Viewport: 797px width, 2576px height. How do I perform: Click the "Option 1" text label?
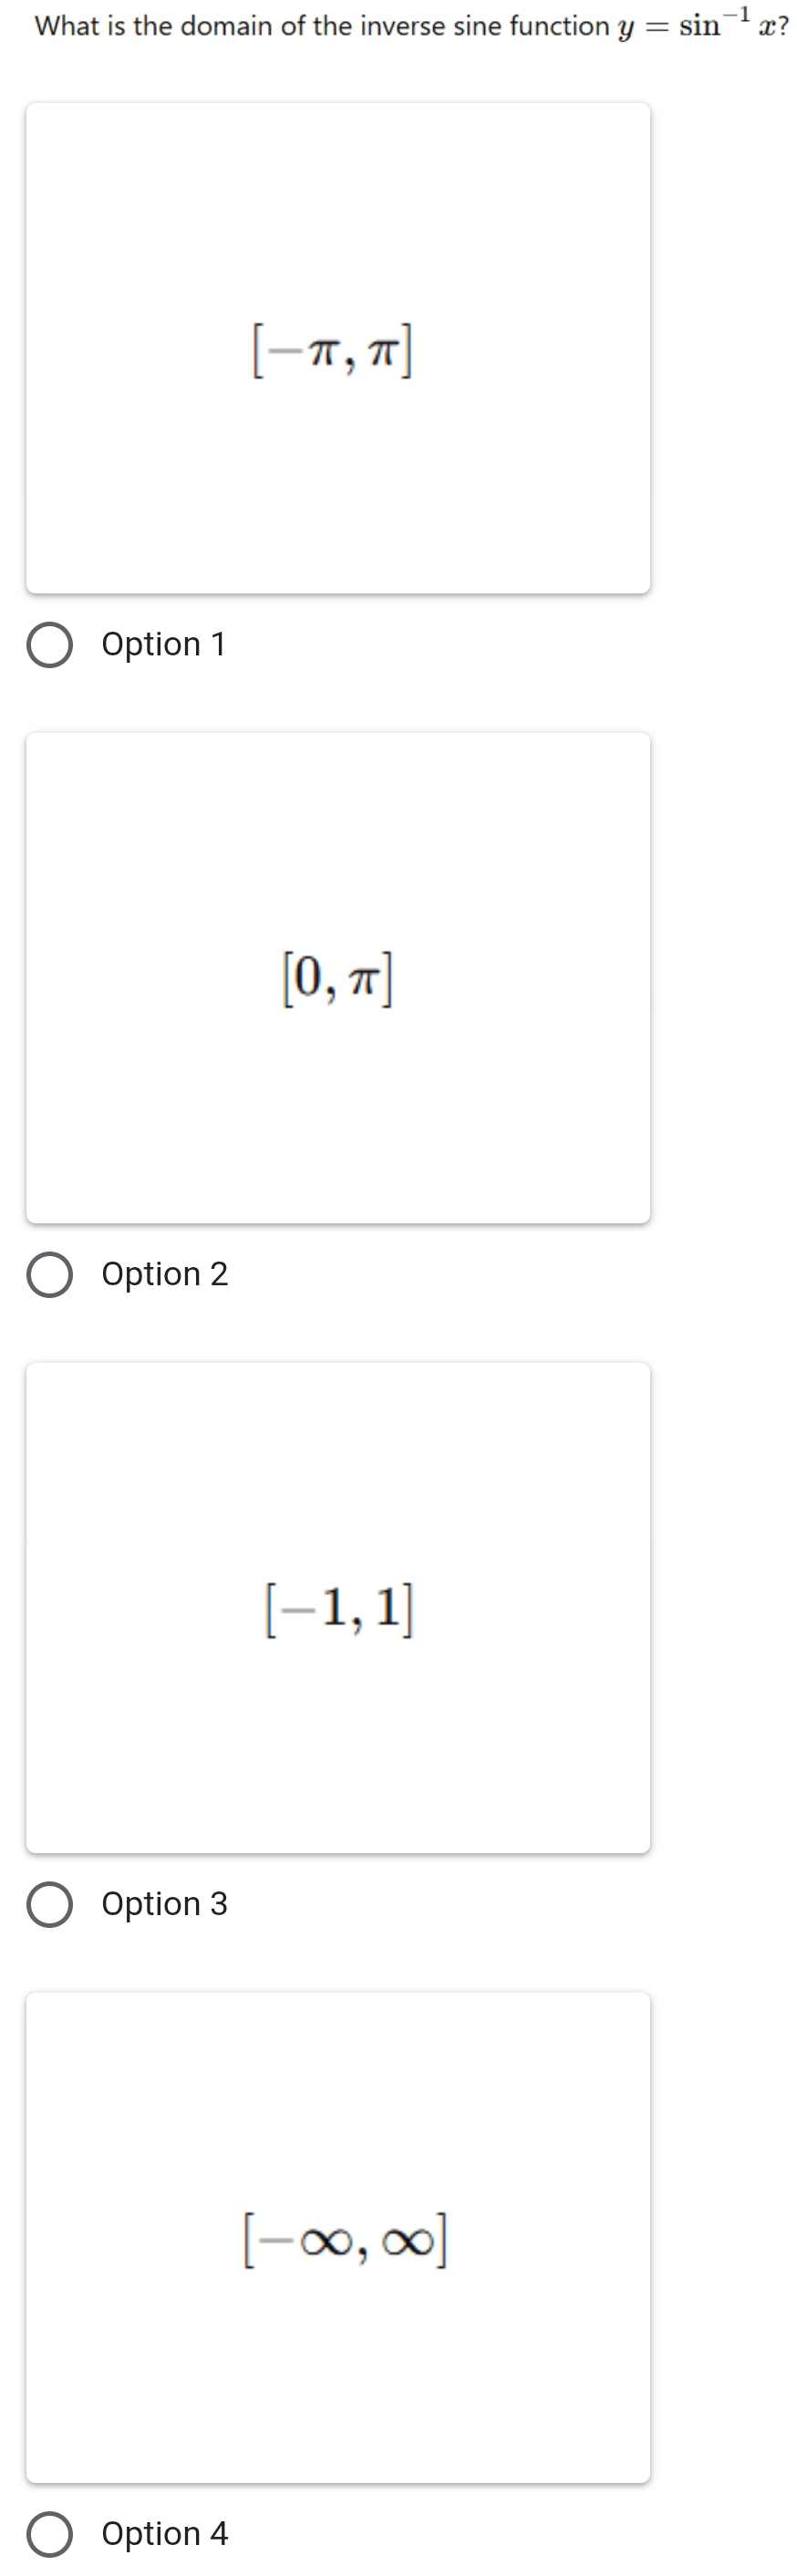pyautogui.click(x=164, y=644)
